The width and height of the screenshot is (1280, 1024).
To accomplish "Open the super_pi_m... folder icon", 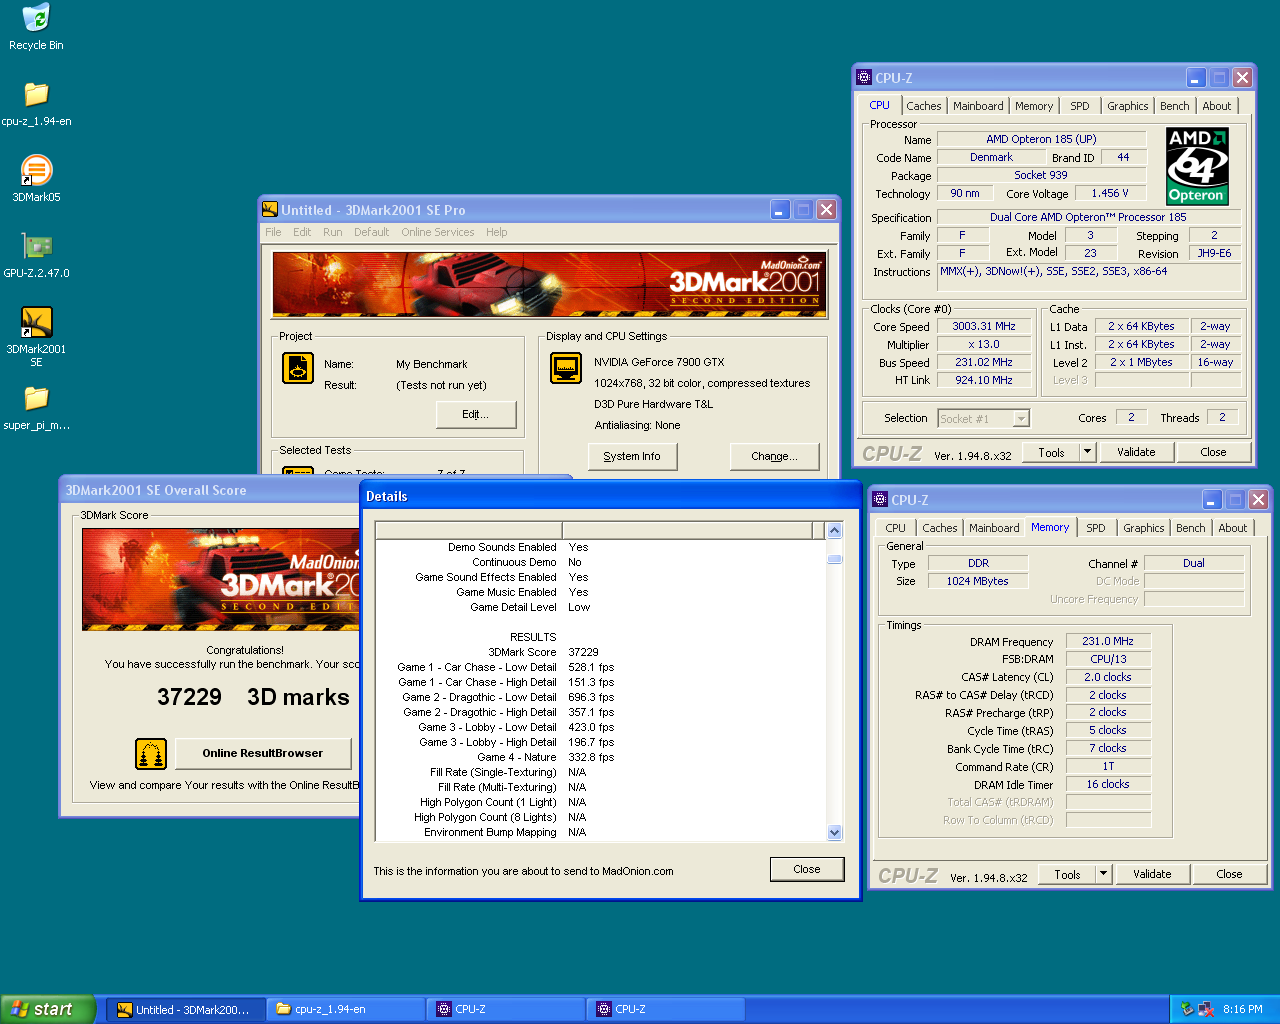I will coord(36,407).
